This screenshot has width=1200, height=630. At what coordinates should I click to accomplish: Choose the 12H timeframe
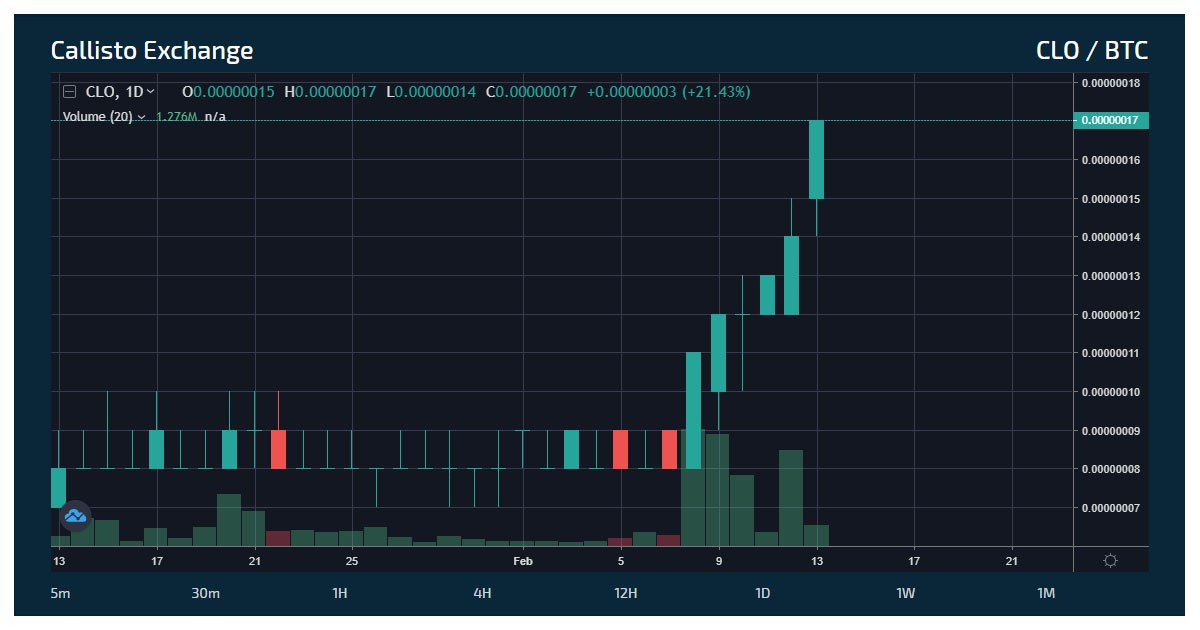(x=625, y=594)
